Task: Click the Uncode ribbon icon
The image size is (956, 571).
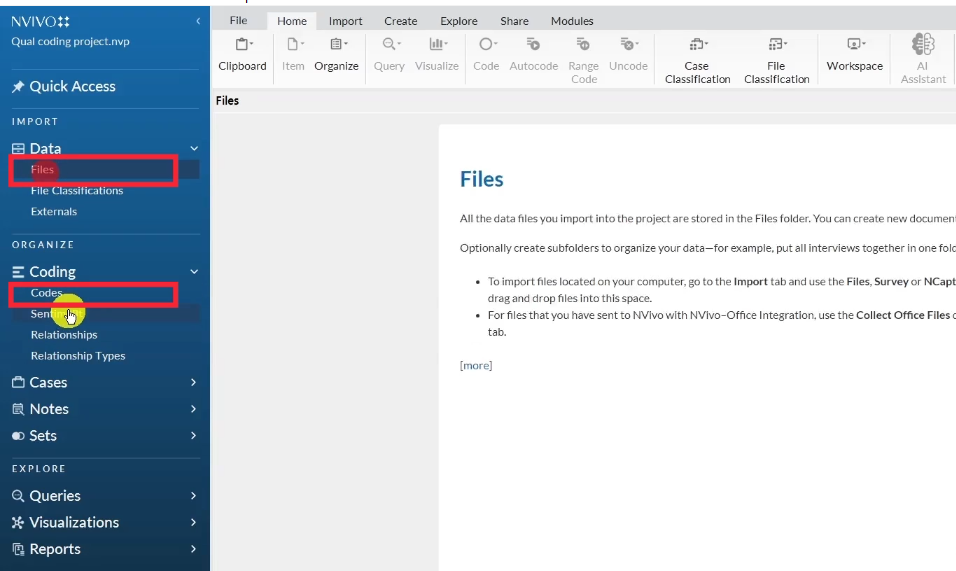Action: [628, 54]
